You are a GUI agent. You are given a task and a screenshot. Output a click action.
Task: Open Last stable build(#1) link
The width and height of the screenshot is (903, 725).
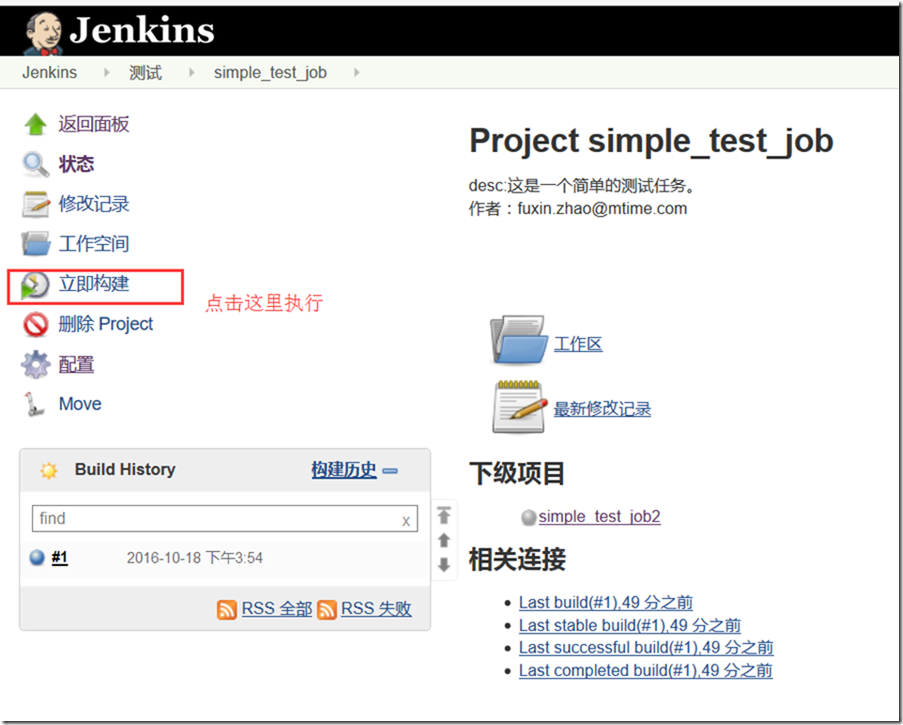coord(629,625)
